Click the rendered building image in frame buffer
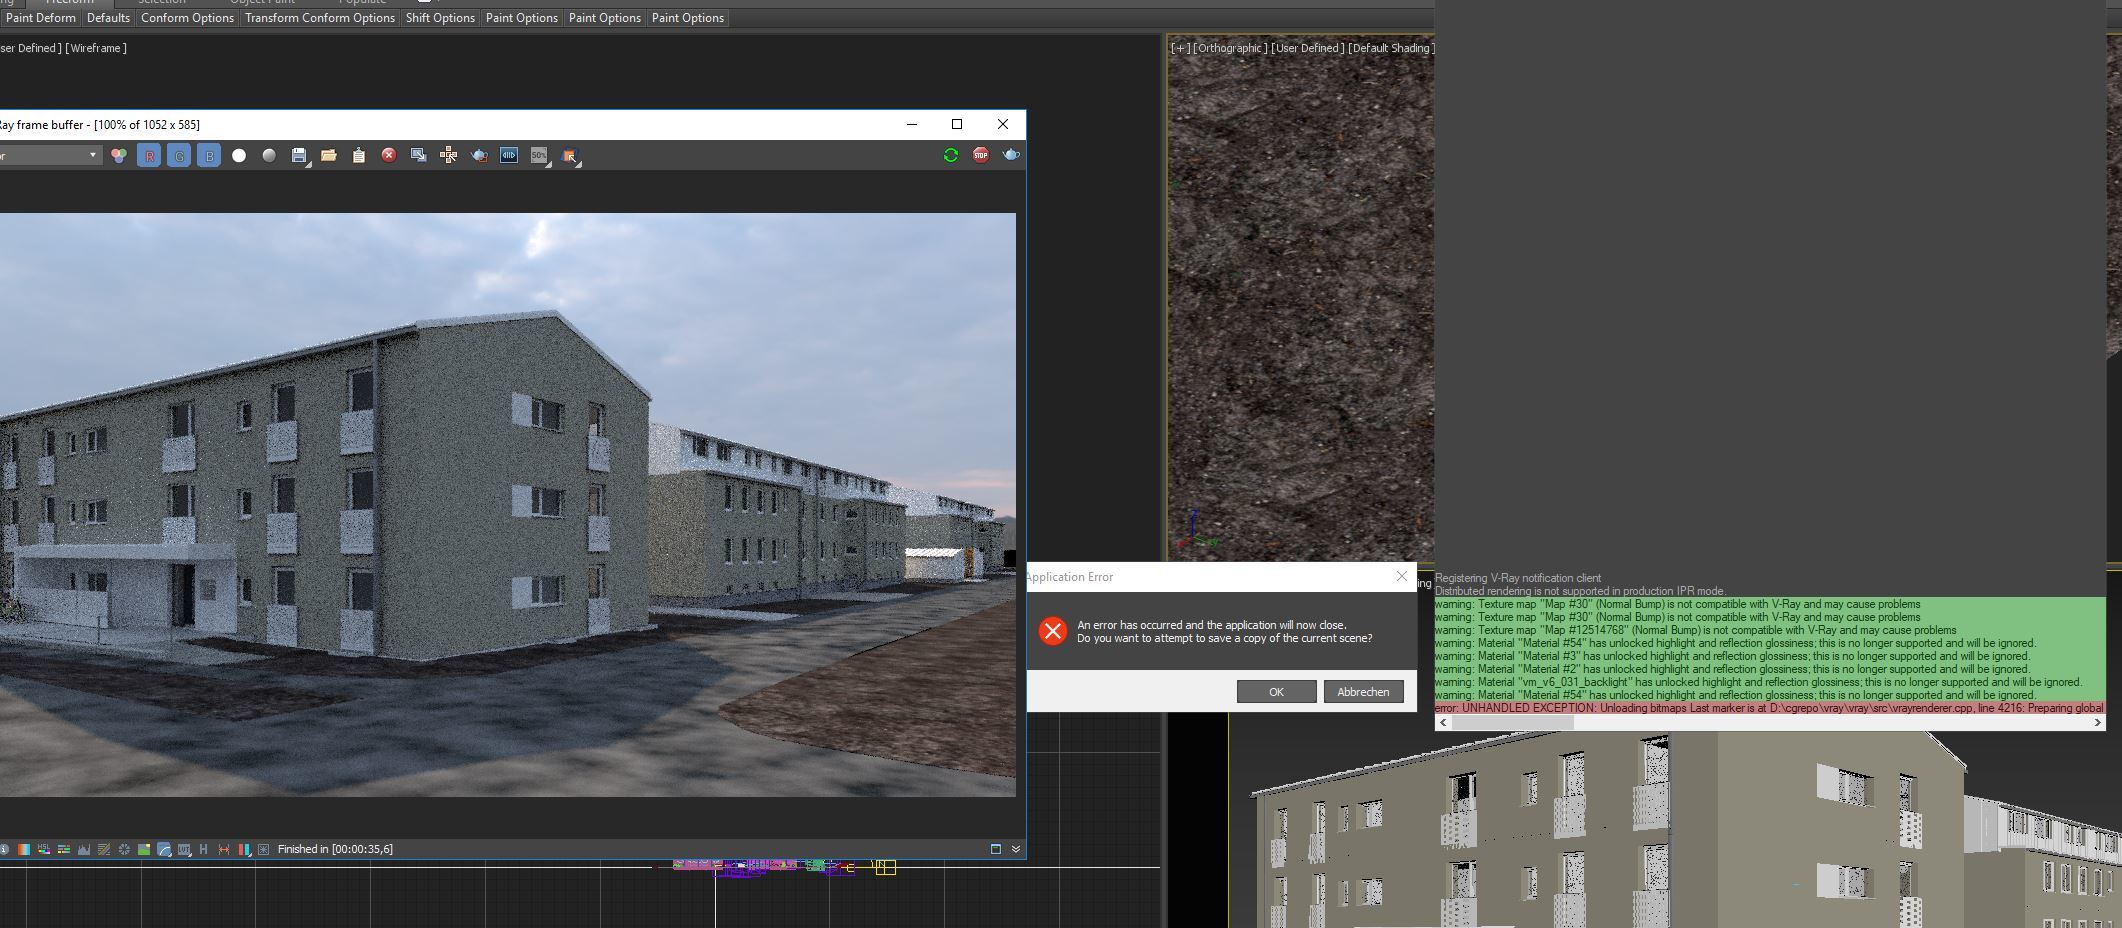 (x=508, y=505)
